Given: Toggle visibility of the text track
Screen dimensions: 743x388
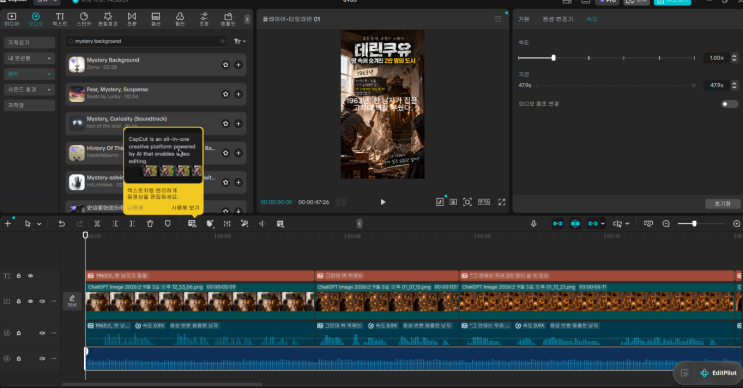Looking at the screenshot, I should pos(30,276).
